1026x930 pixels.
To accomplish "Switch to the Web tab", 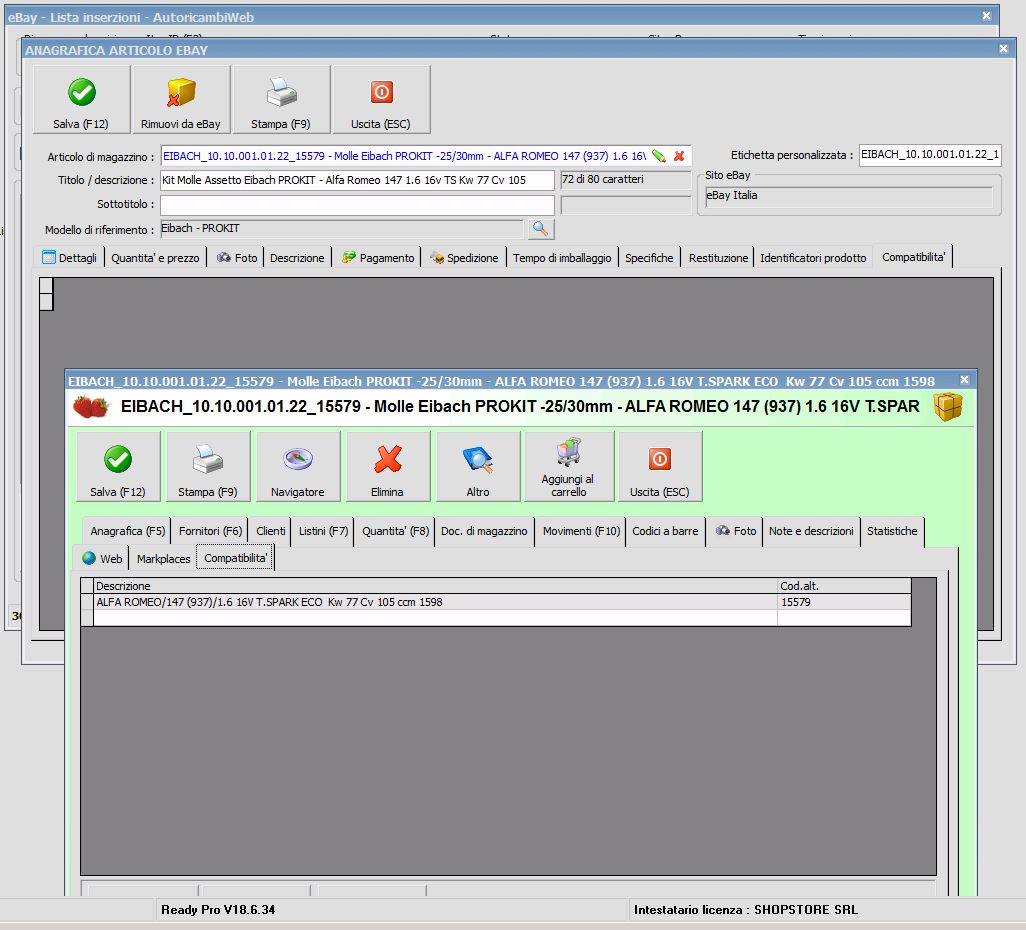I will click(x=103, y=559).
